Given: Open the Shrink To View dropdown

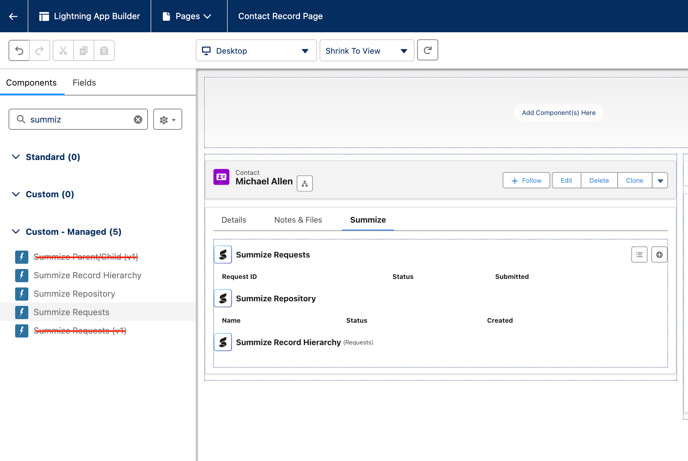Looking at the screenshot, I should (x=366, y=51).
